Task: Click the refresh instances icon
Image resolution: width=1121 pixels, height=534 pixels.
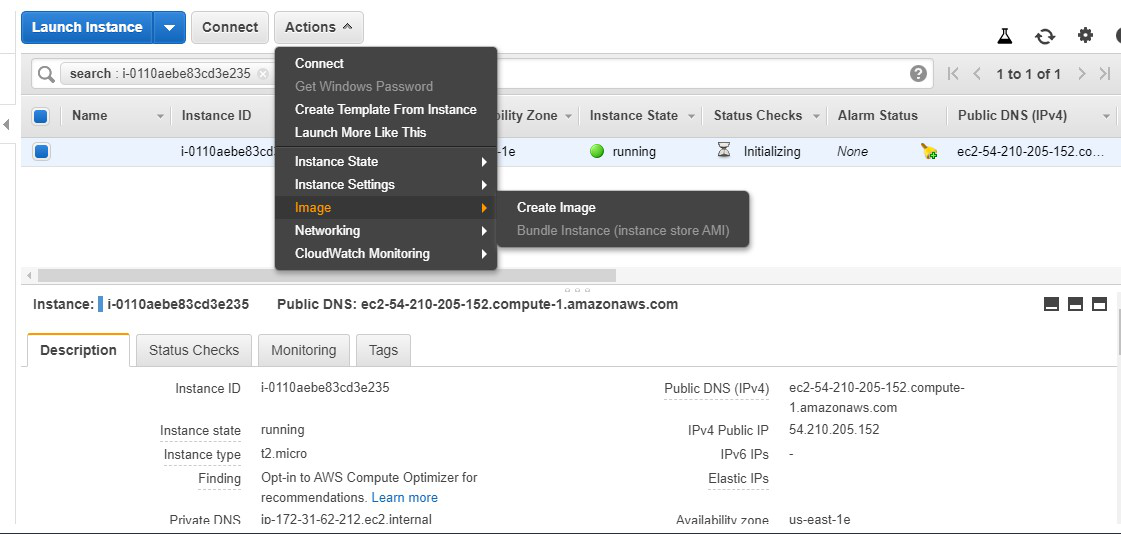Action: (x=1045, y=36)
